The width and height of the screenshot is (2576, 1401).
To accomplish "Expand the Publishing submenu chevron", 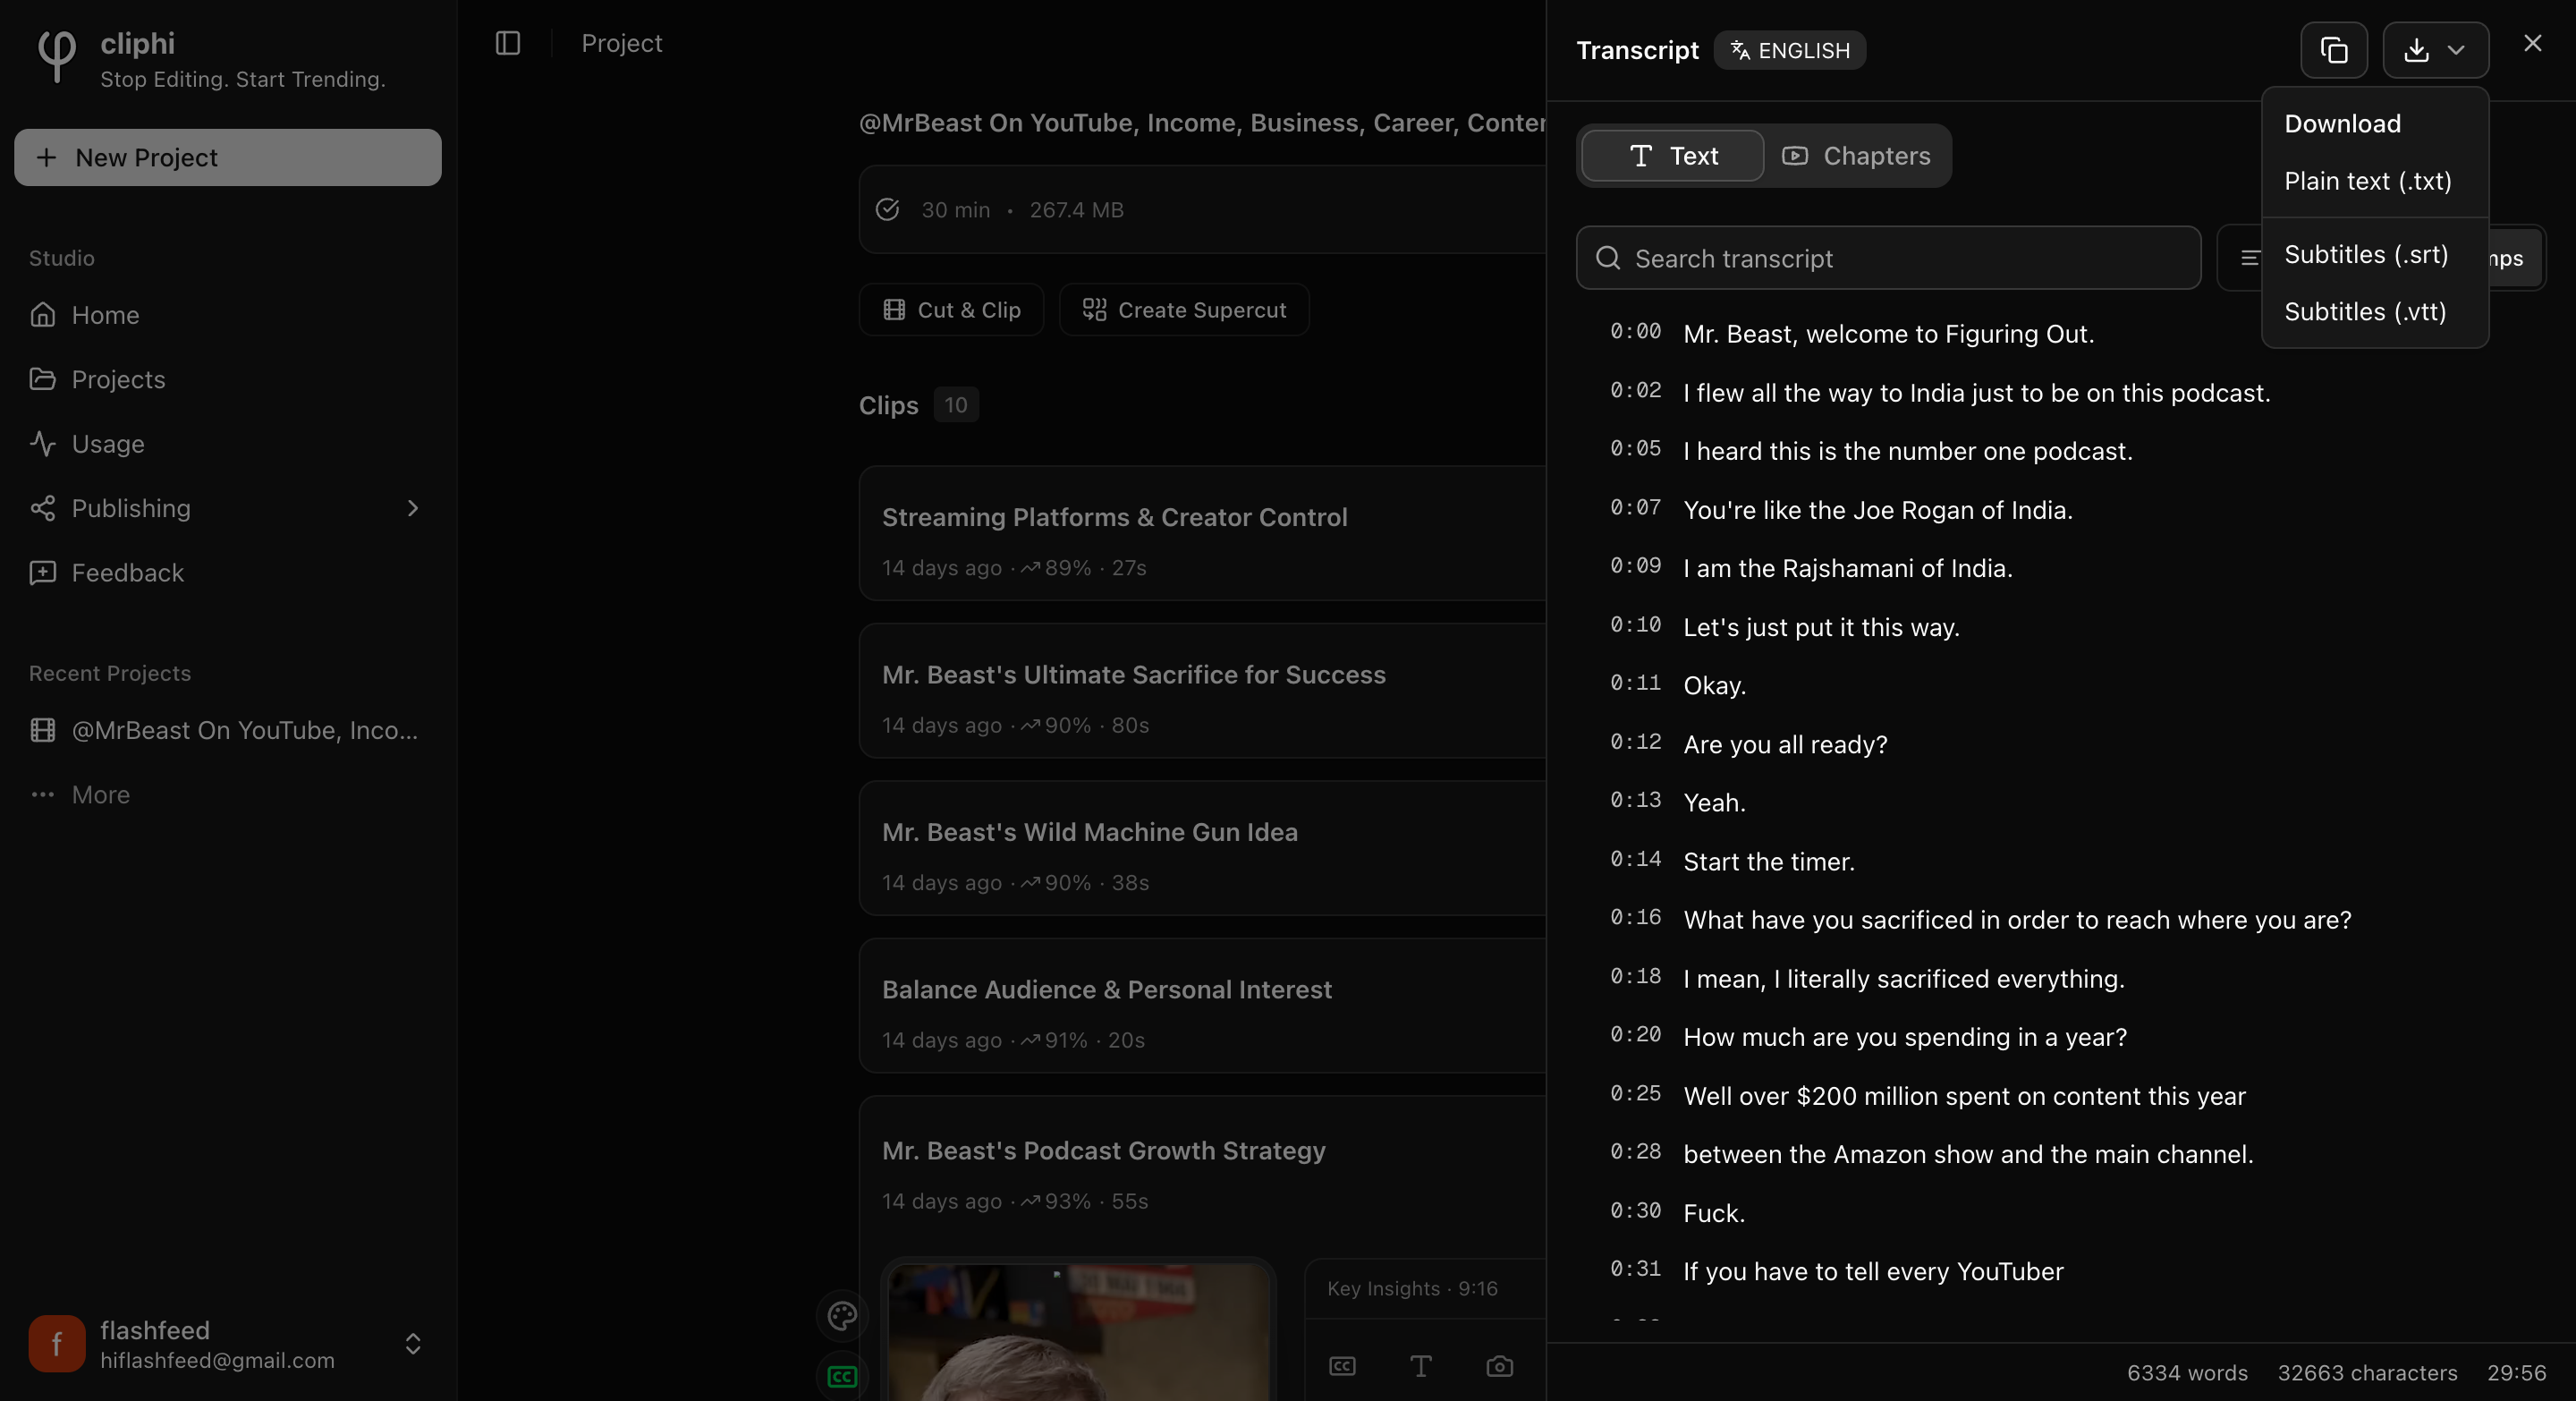I will (x=413, y=508).
